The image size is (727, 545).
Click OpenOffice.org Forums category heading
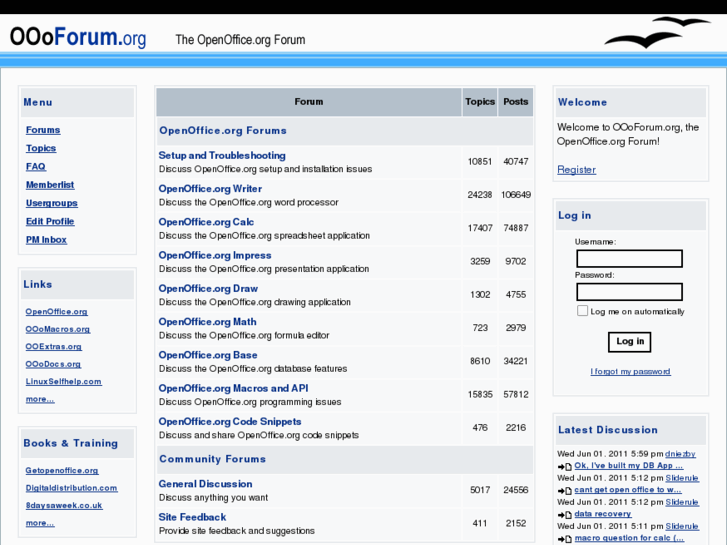223,131
